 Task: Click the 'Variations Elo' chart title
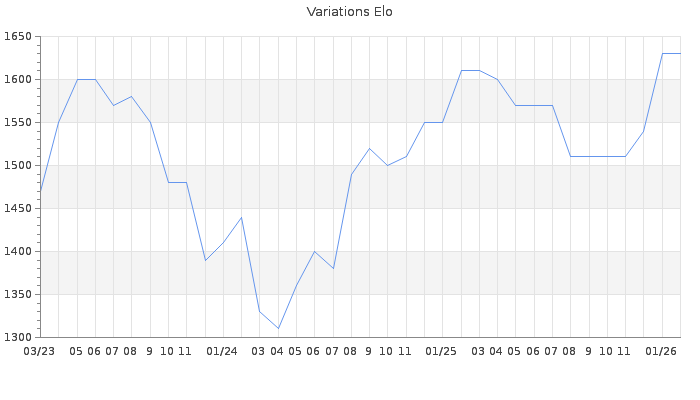[x=349, y=12]
